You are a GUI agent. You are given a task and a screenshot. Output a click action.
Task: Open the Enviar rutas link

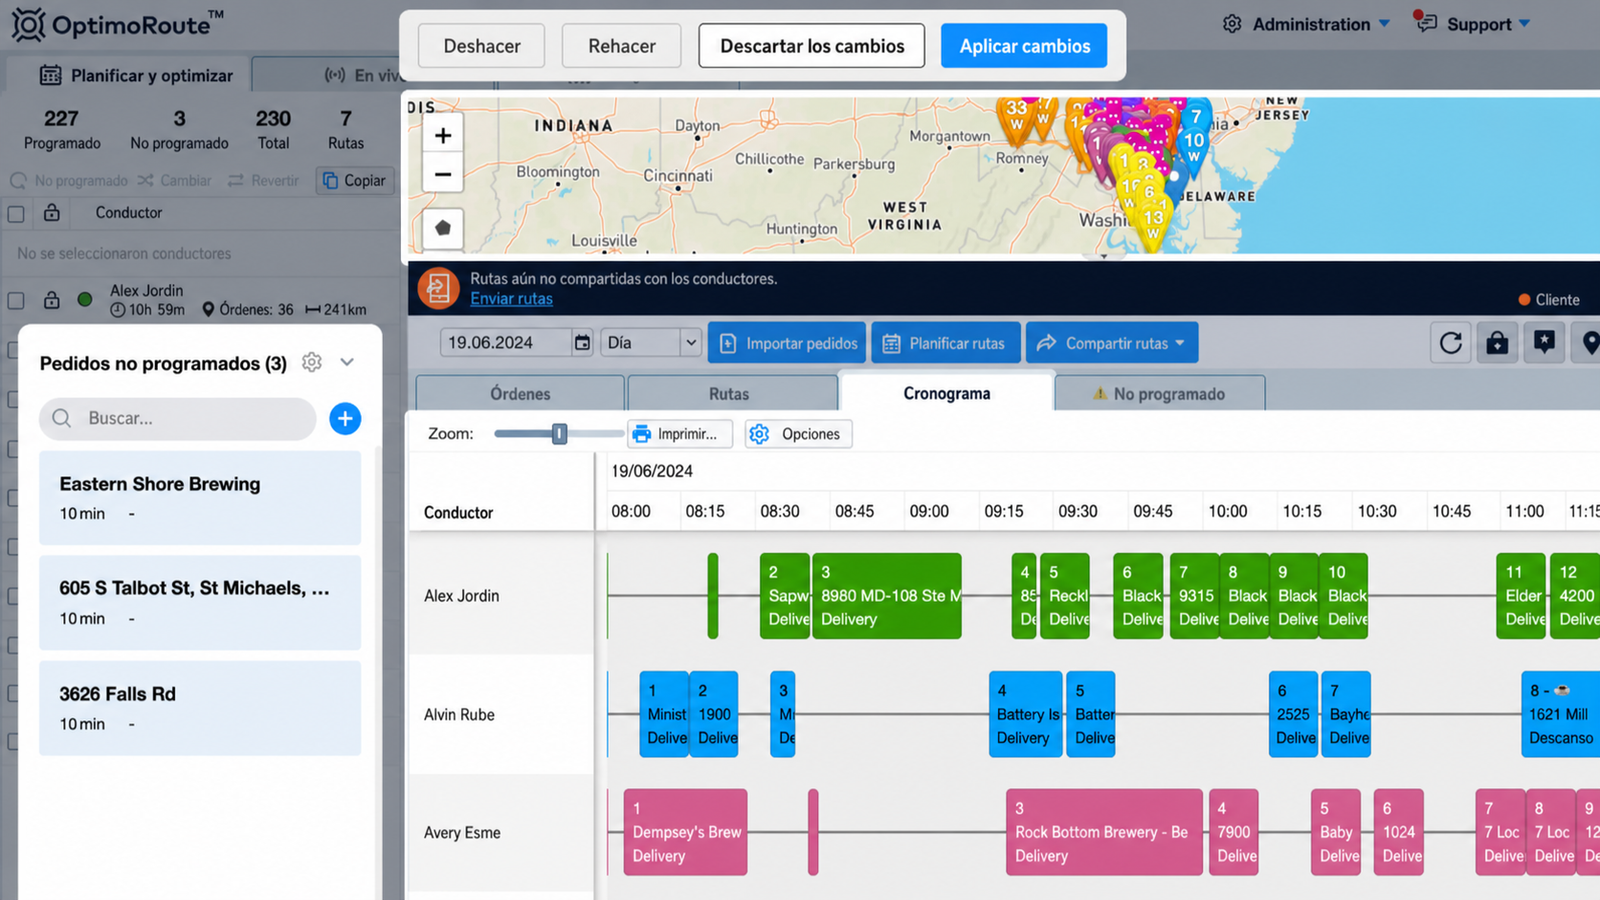tap(511, 298)
